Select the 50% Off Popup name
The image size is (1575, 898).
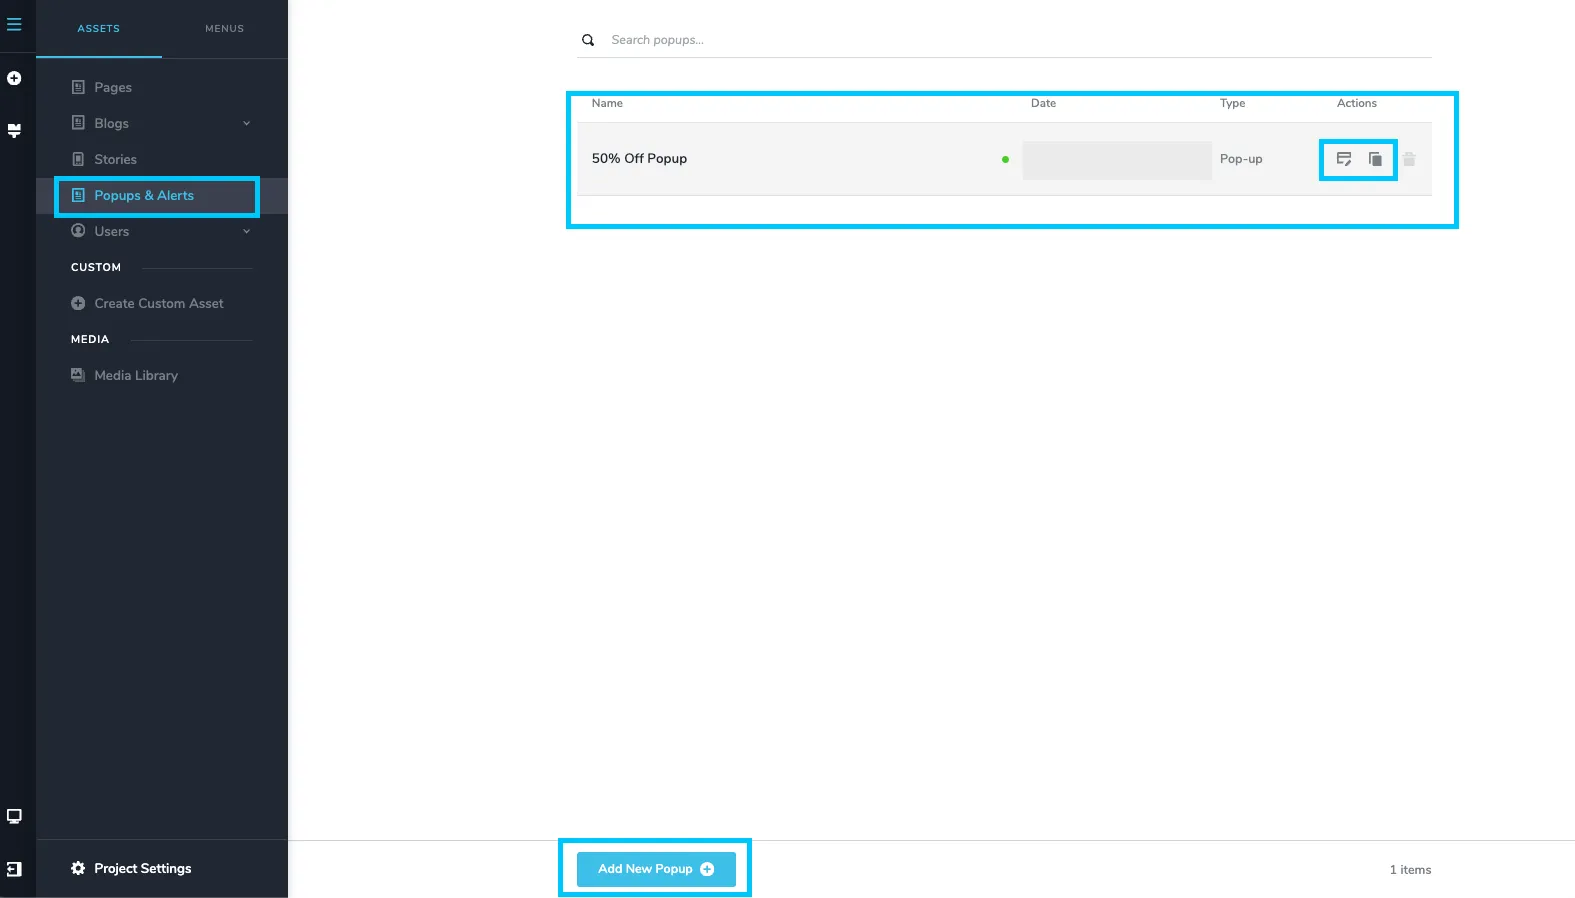click(x=639, y=159)
